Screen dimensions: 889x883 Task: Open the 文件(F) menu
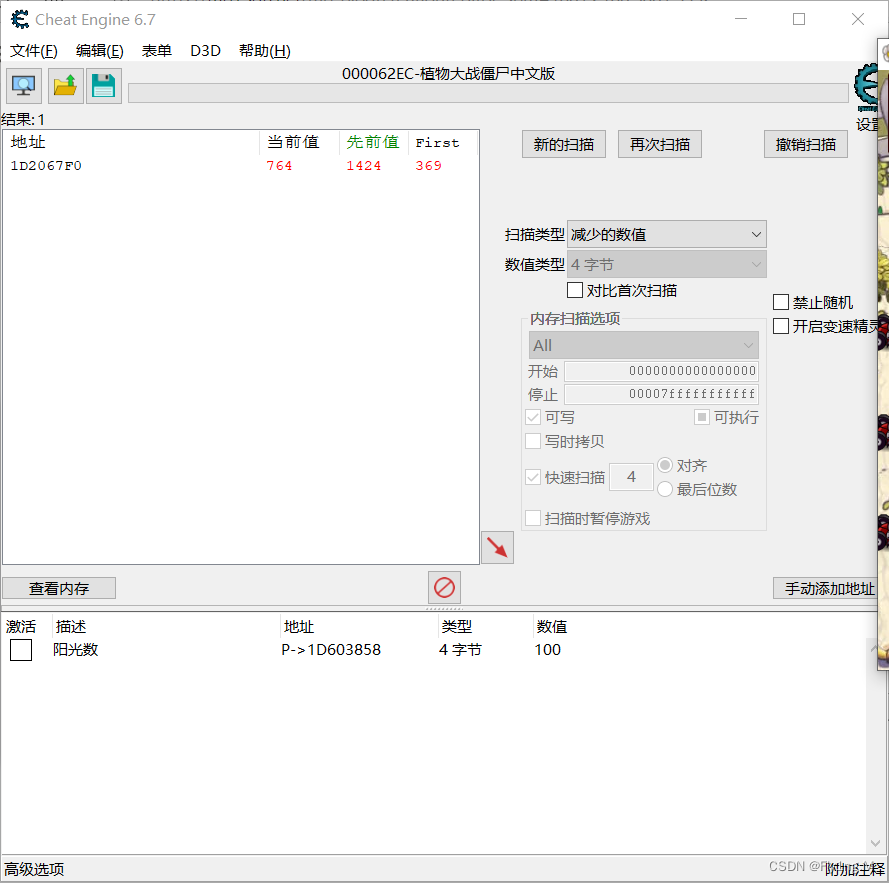click(x=33, y=51)
